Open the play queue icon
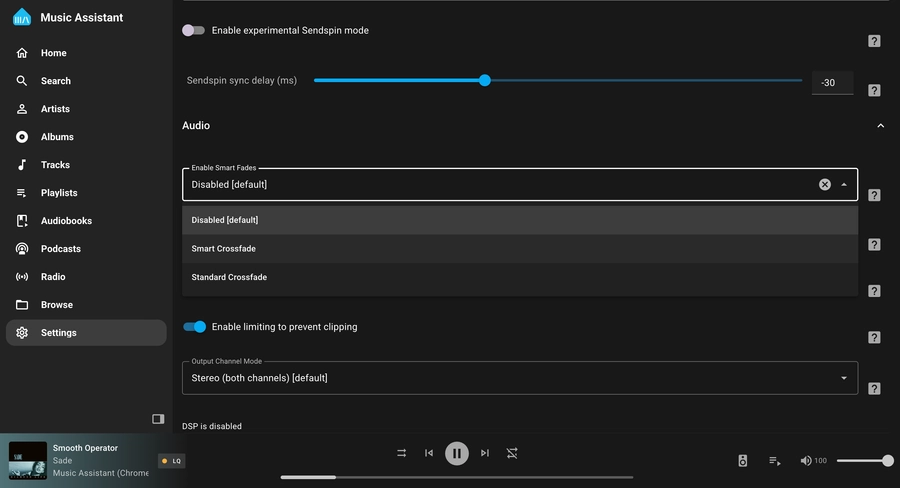Screen dimensions: 900x488 click(x=774, y=461)
